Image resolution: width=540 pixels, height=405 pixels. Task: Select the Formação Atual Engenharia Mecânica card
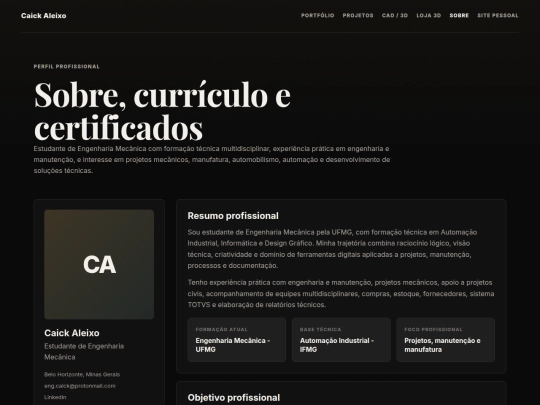237,340
